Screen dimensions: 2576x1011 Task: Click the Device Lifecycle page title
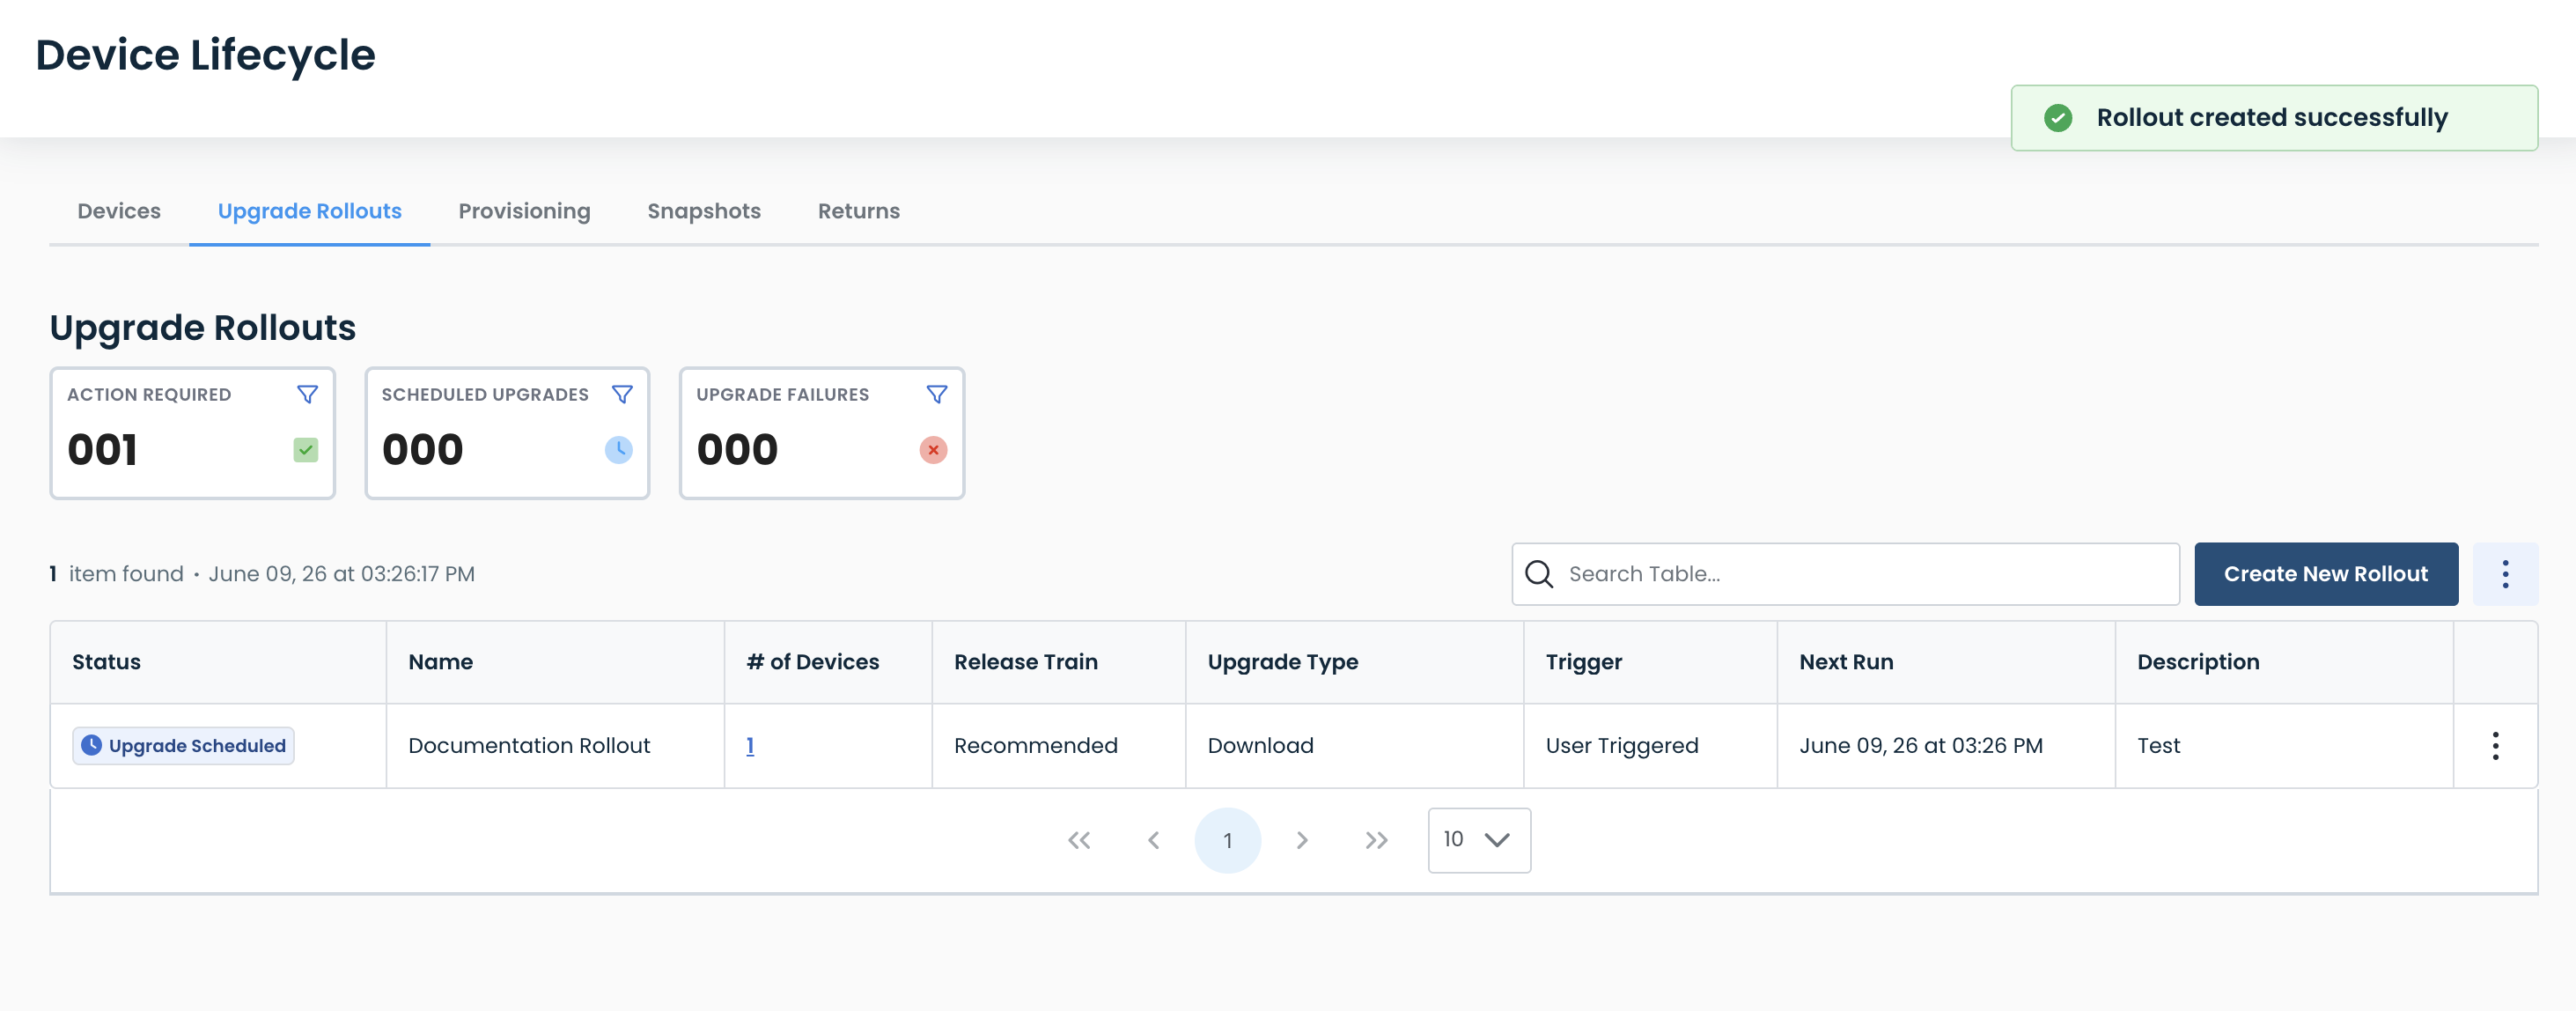click(205, 55)
